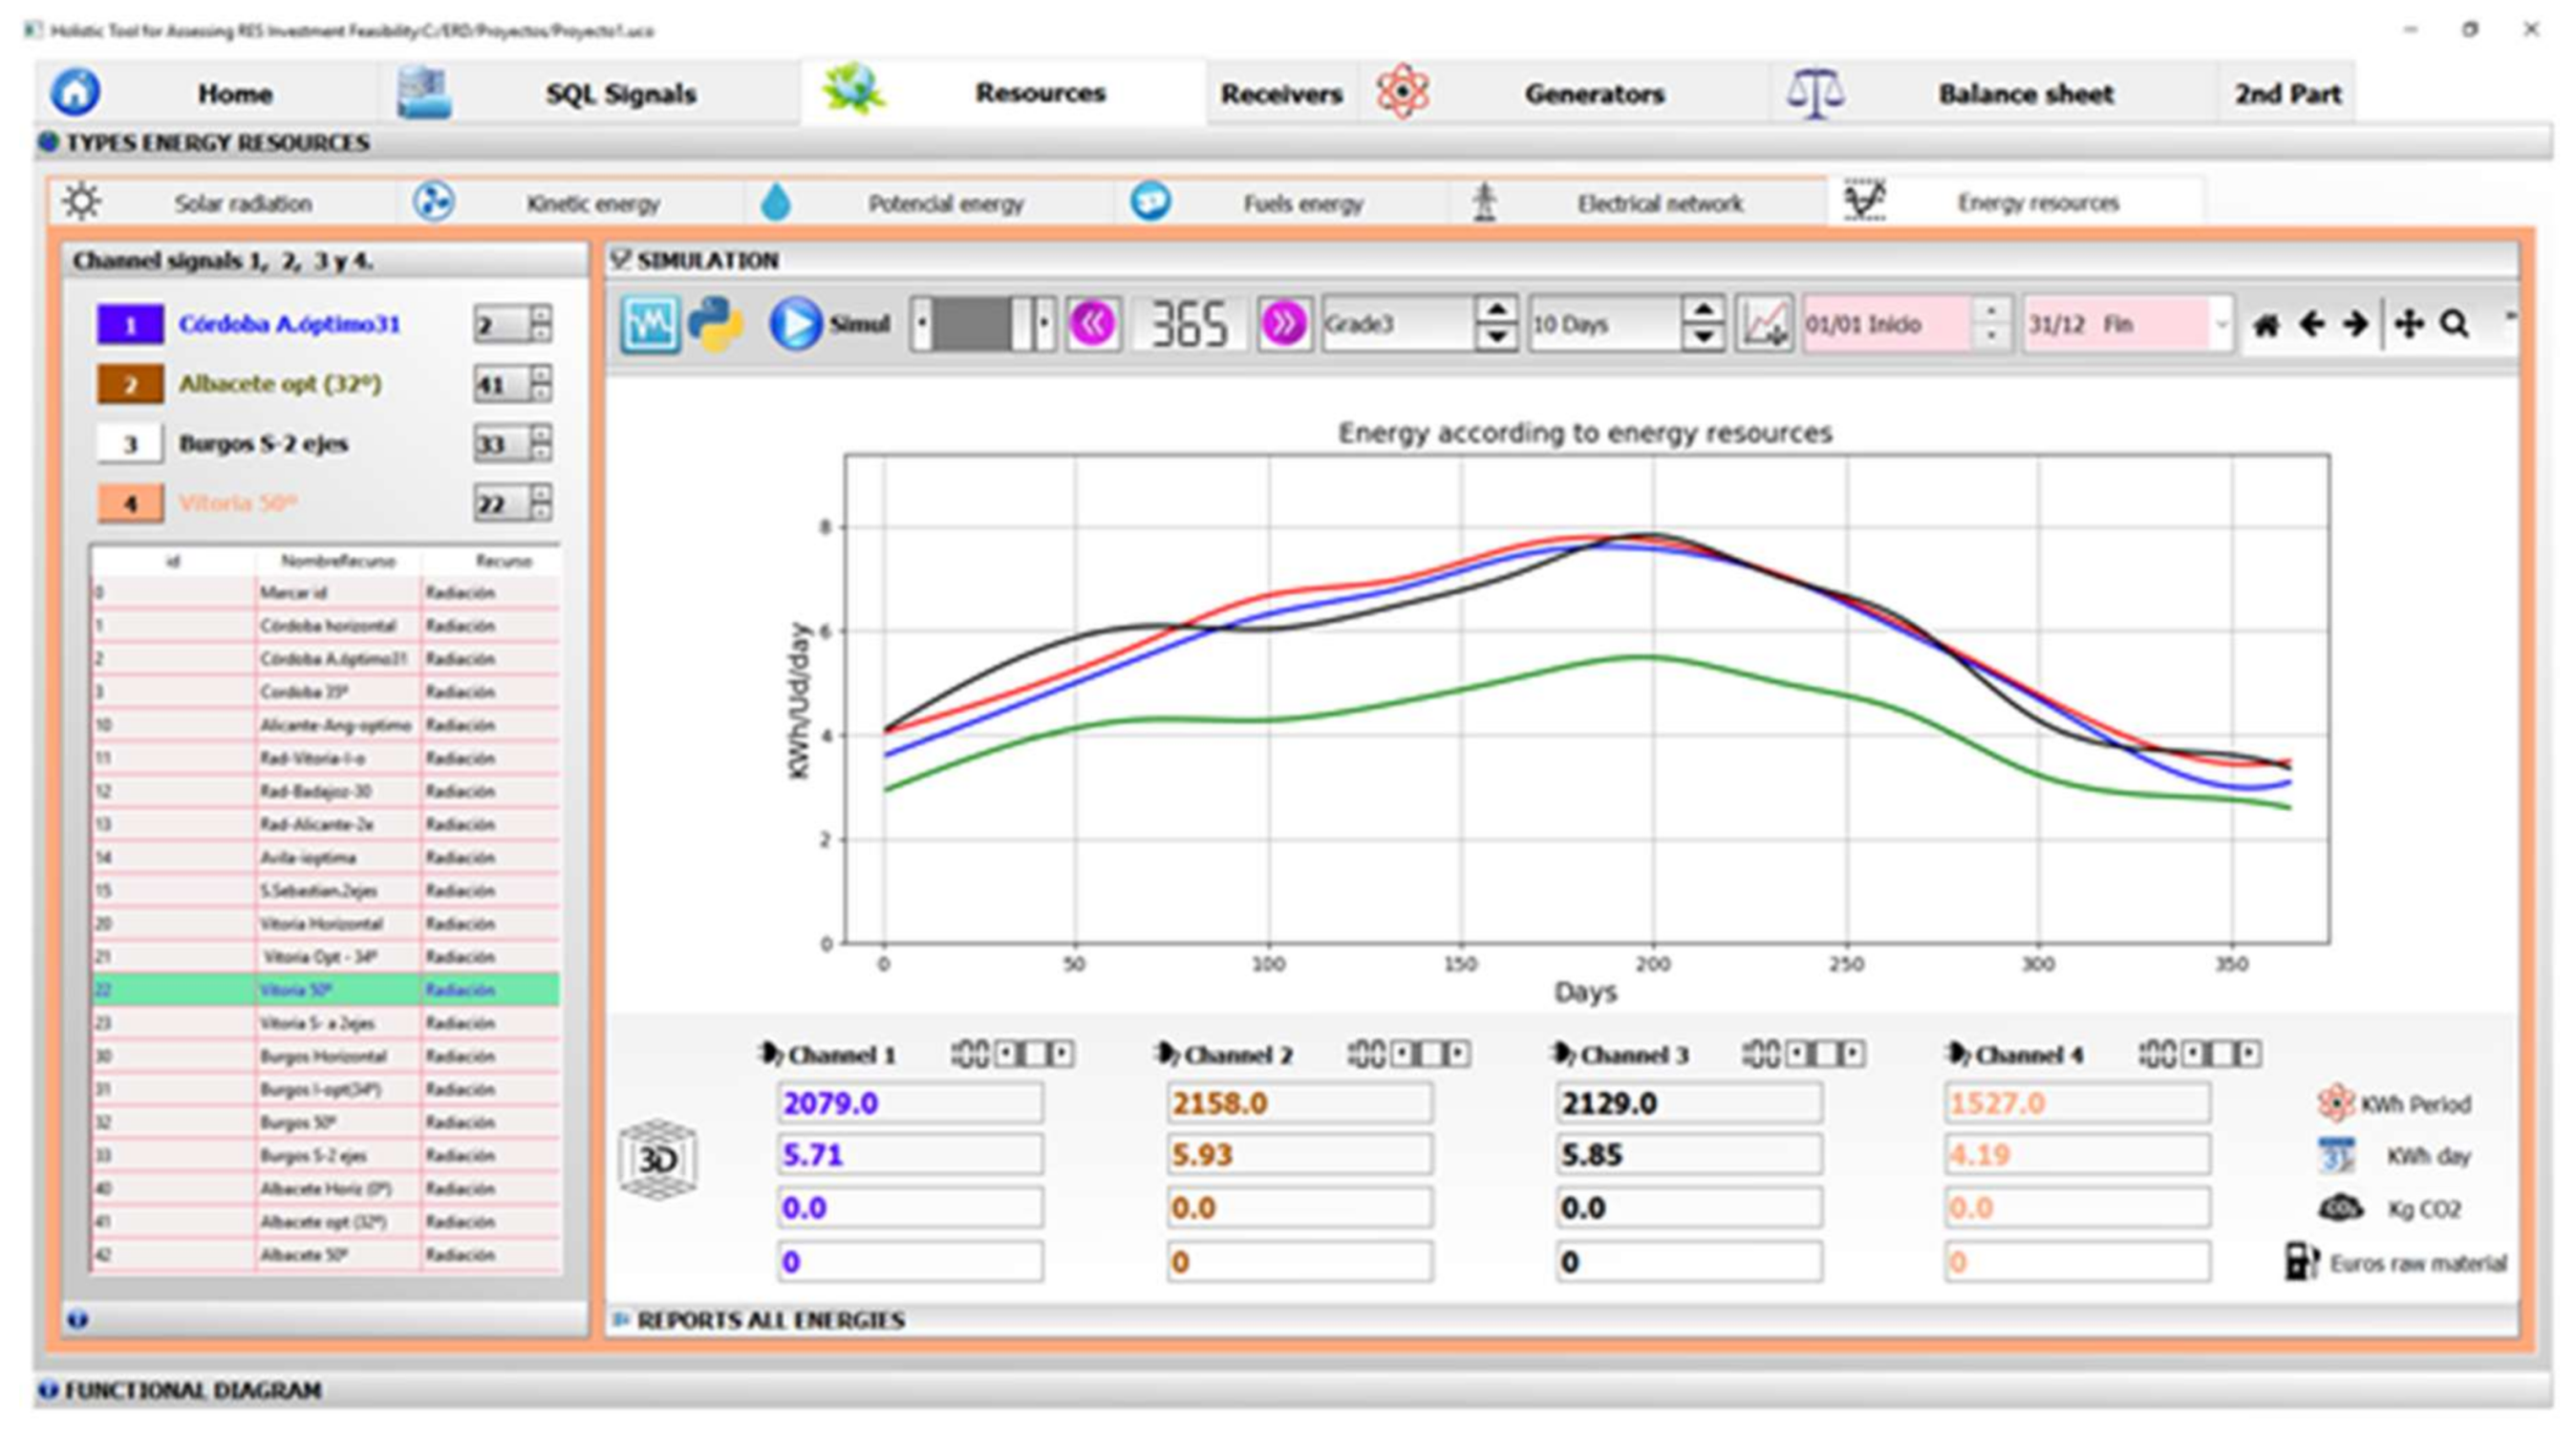Open the 3D cube view

coord(657,1159)
